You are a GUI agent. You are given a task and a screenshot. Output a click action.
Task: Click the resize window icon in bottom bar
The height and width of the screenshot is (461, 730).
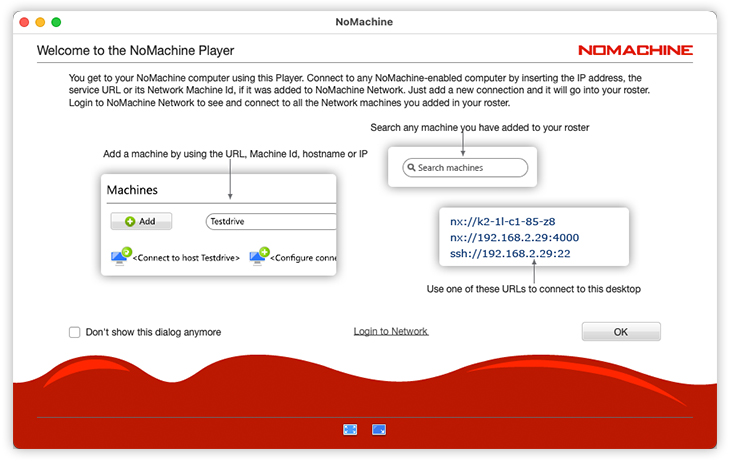(x=379, y=429)
